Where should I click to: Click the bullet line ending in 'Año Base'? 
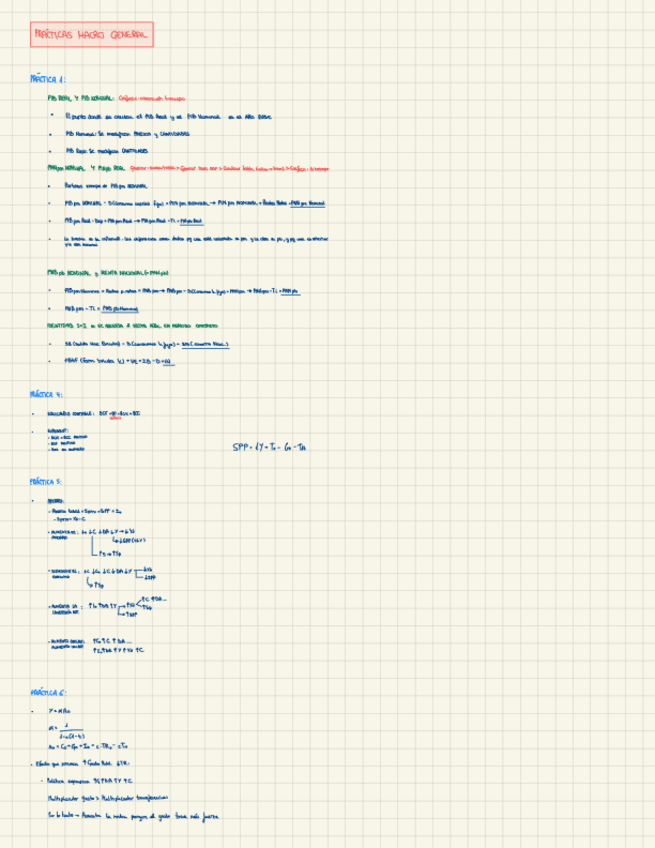click(x=168, y=116)
